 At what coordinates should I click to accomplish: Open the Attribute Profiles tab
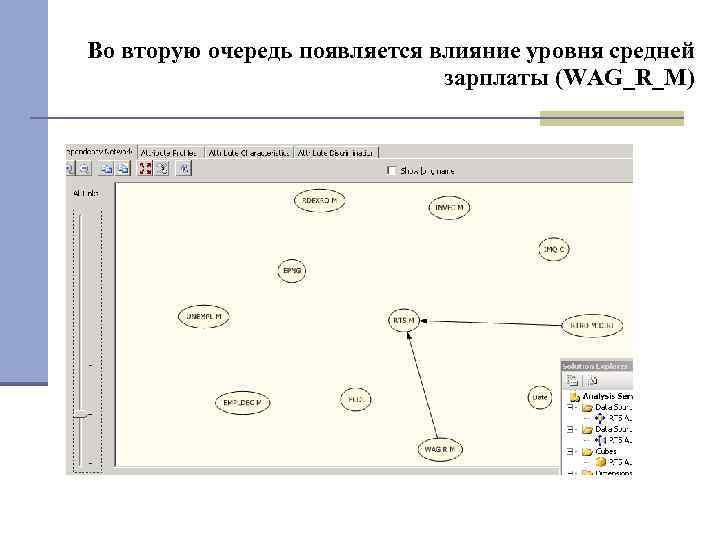click(169, 152)
